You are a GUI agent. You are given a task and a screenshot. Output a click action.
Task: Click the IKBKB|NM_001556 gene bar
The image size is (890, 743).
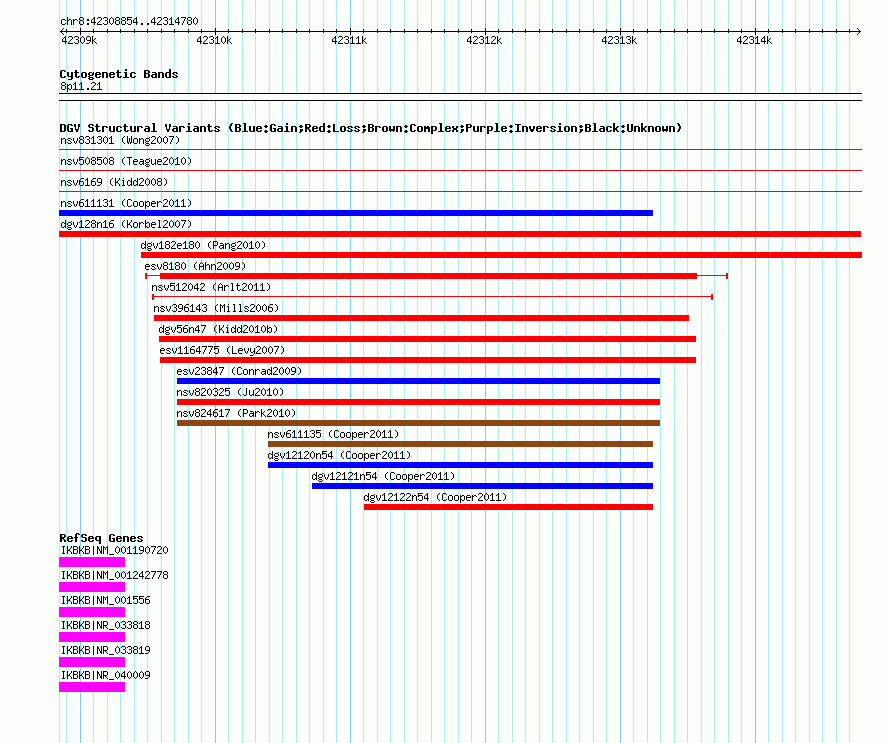[x=92, y=612]
